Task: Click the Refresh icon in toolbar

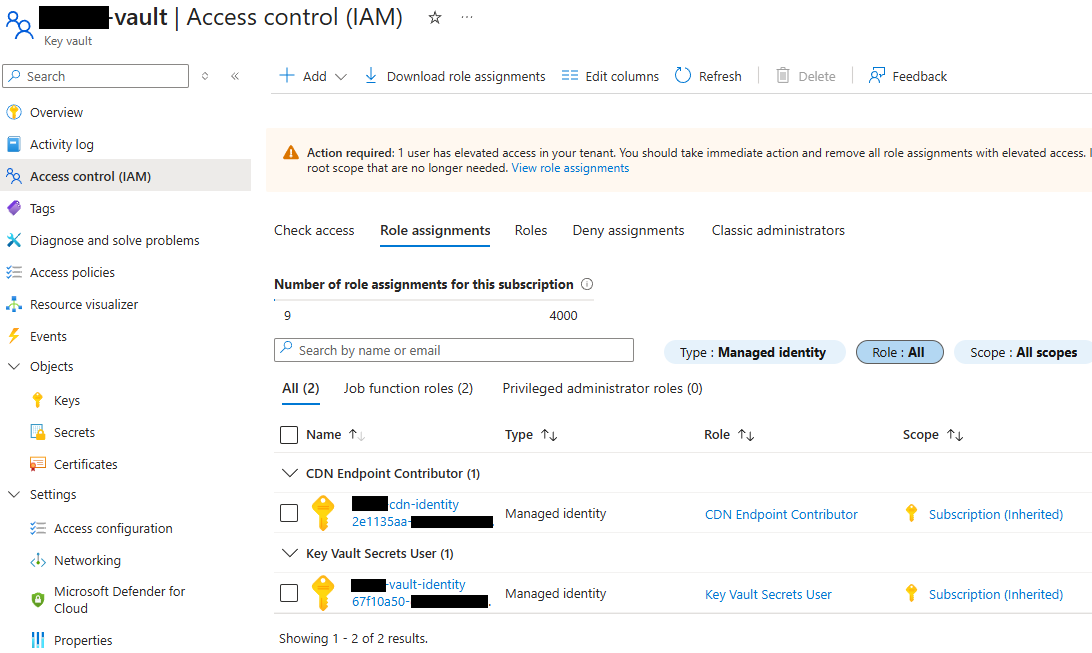Action: point(683,76)
